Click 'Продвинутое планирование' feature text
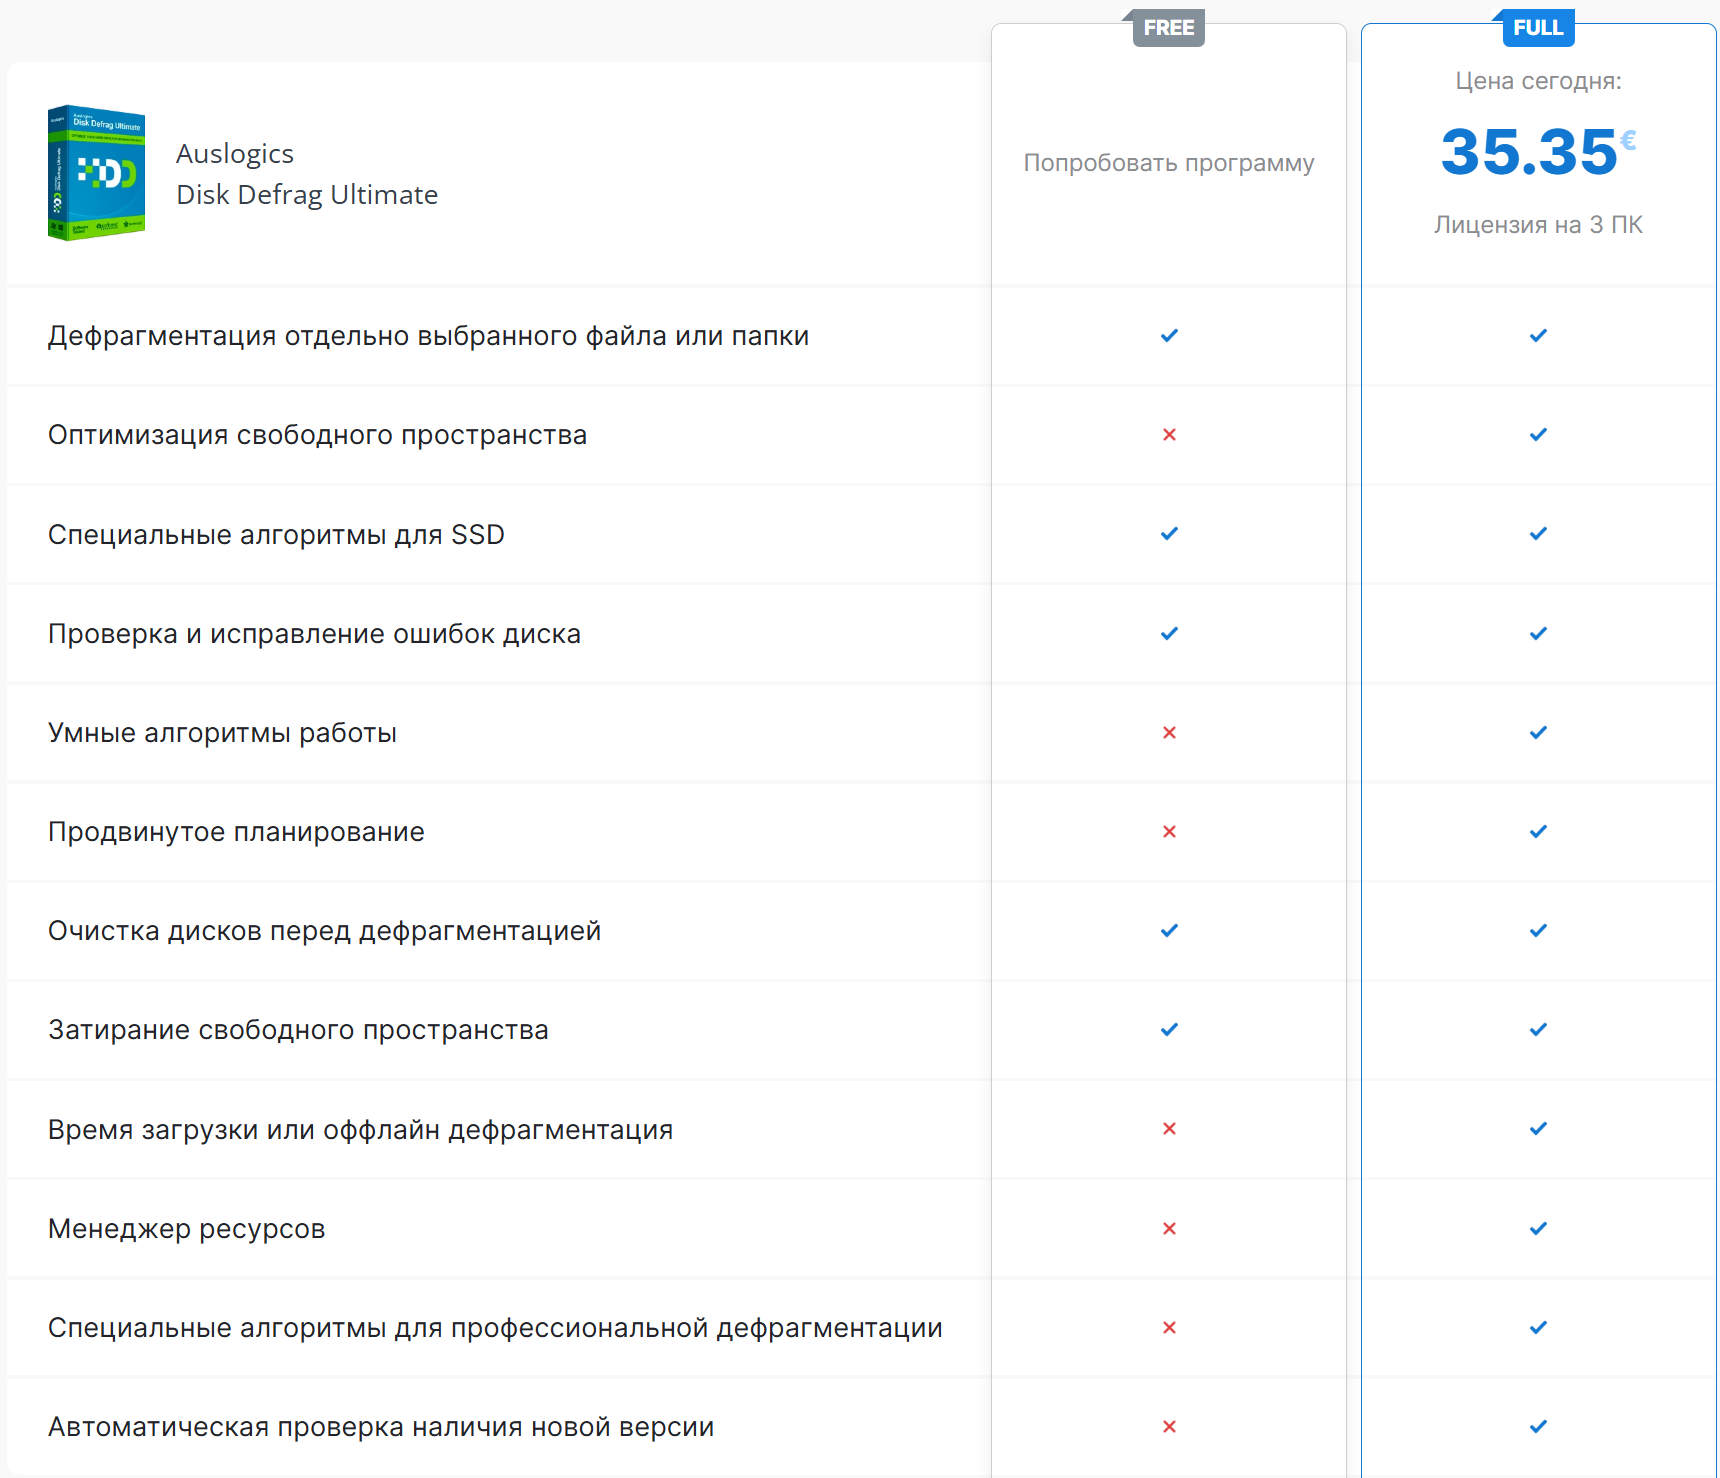 (236, 833)
